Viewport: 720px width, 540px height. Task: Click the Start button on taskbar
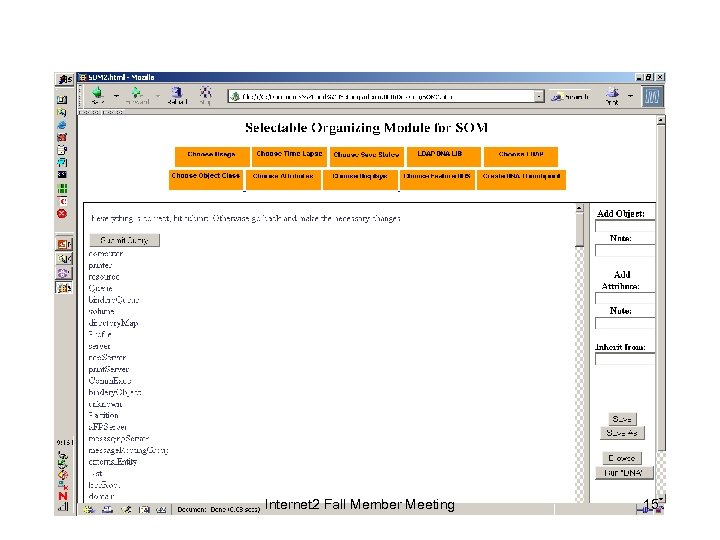click(x=64, y=79)
